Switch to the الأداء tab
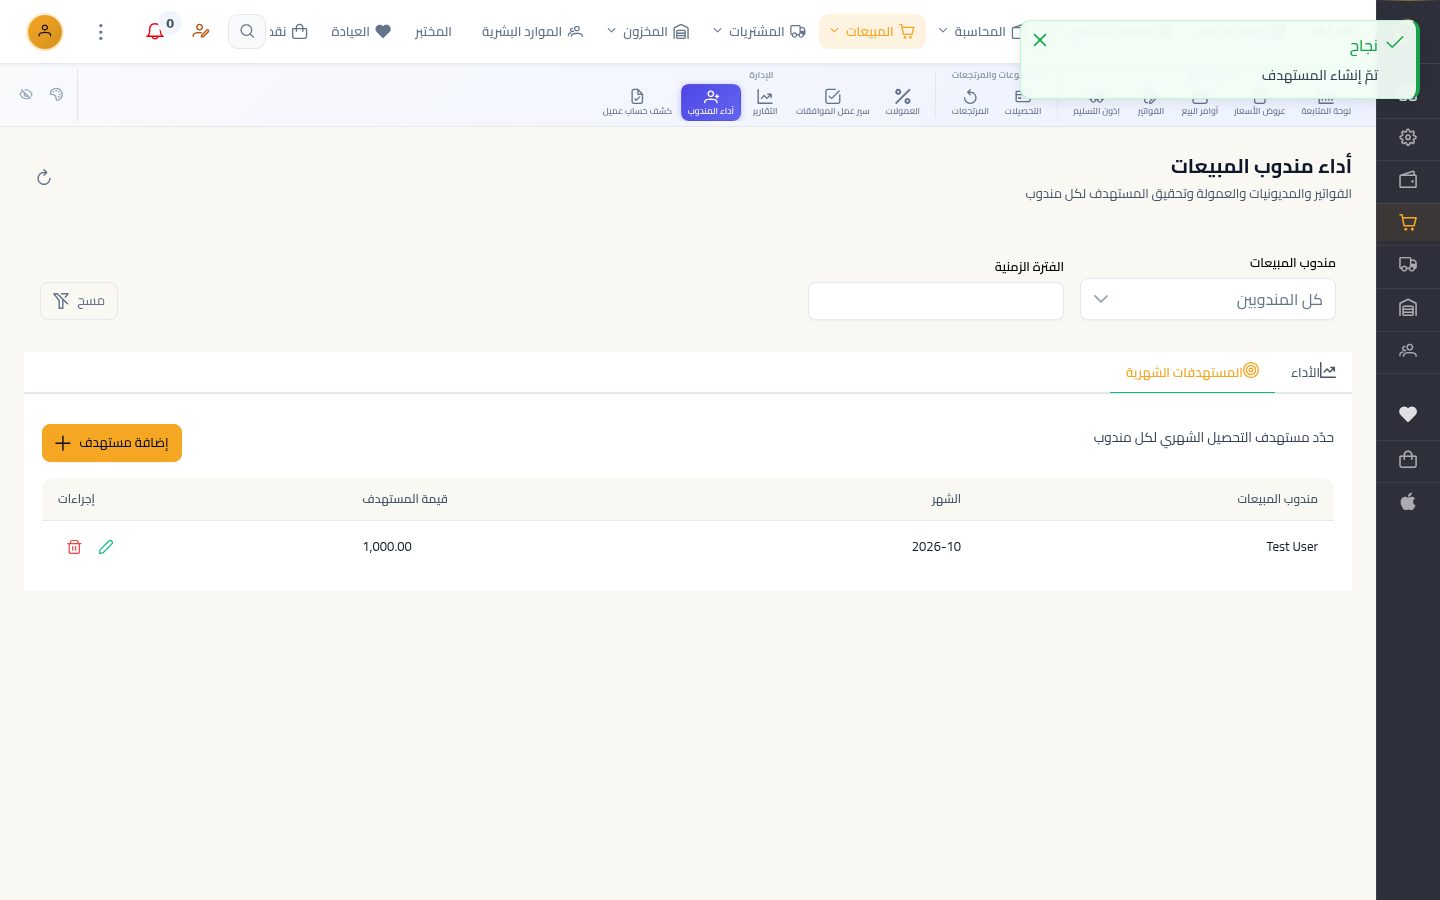The width and height of the screenshot is (1440, 900). point(1313,372)
